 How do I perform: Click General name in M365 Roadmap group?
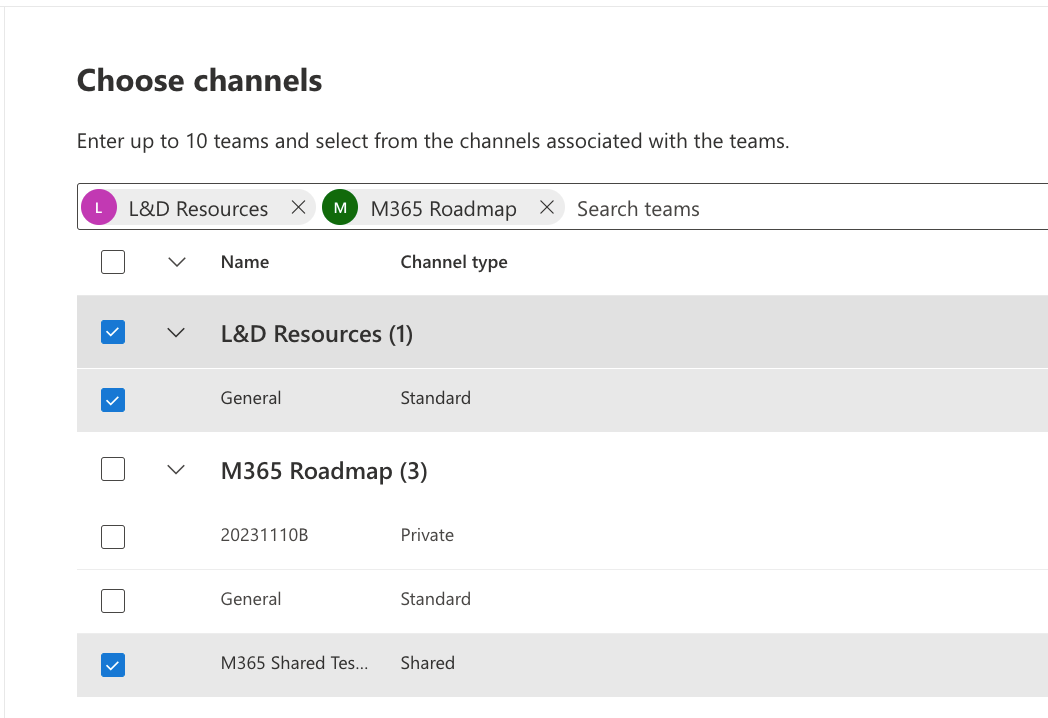coord(251,599)
